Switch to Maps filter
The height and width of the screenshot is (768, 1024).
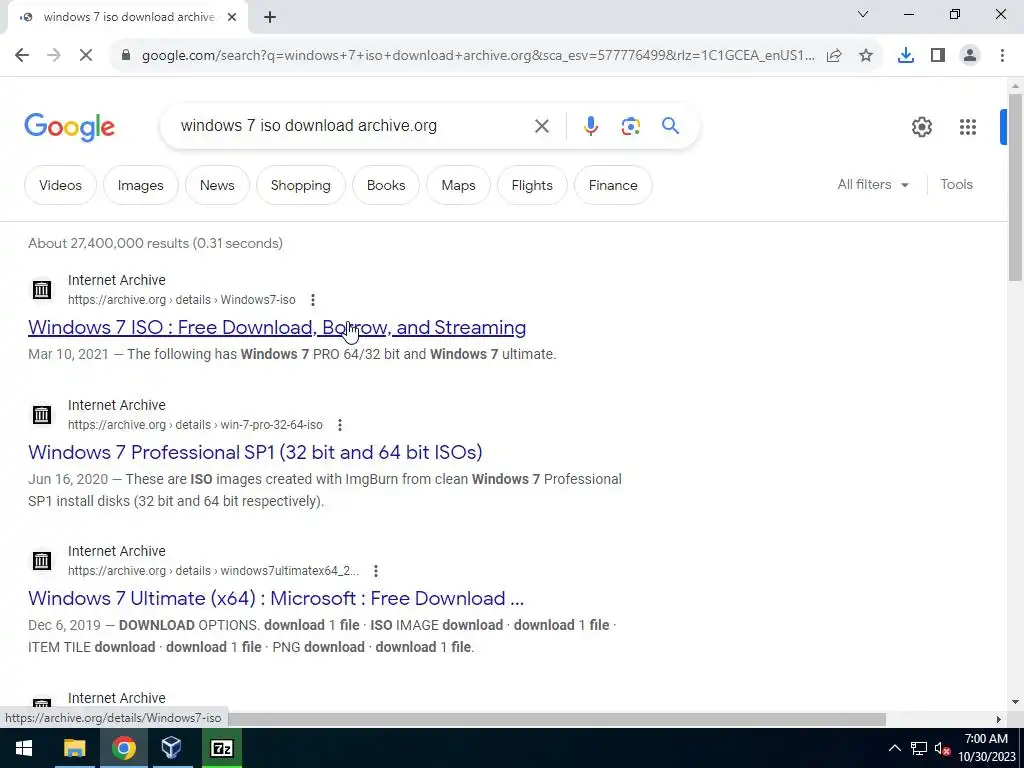tap(458, 185)
